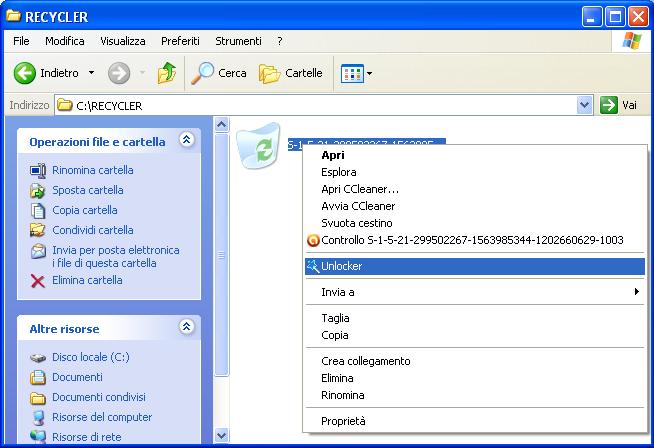Select Avvia CCleaner menu entry
The height and width of the screenshot is (448, 654).
(x=475, y=206)
